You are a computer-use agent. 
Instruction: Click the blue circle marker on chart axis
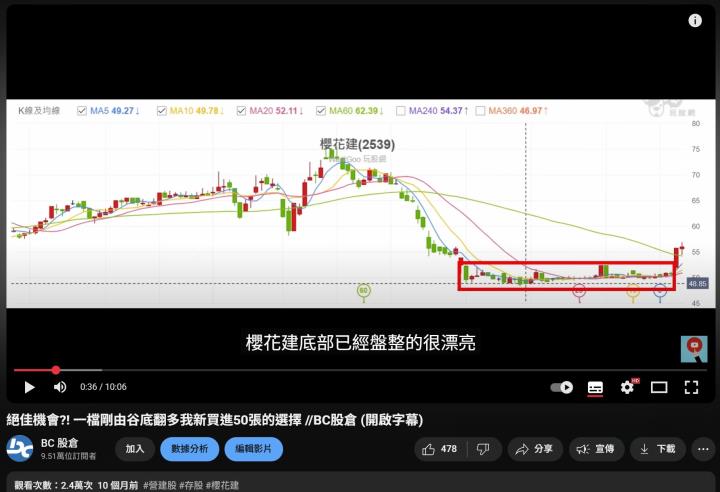pyautogui.click(x=660, y=291)
